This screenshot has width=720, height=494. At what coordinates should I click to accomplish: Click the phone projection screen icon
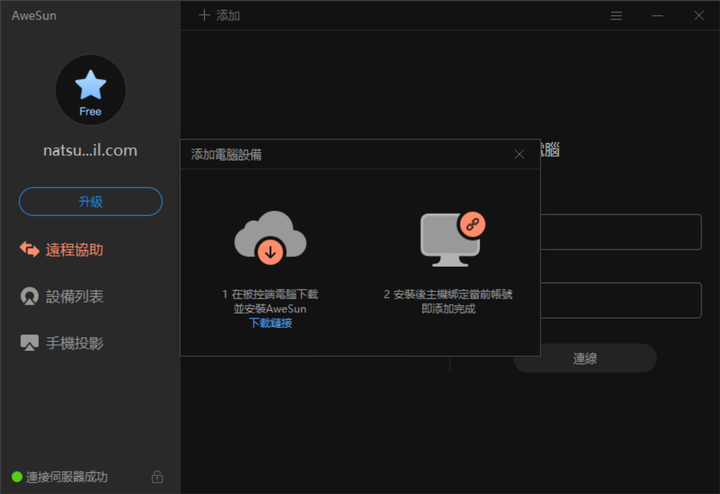point(29,342)
